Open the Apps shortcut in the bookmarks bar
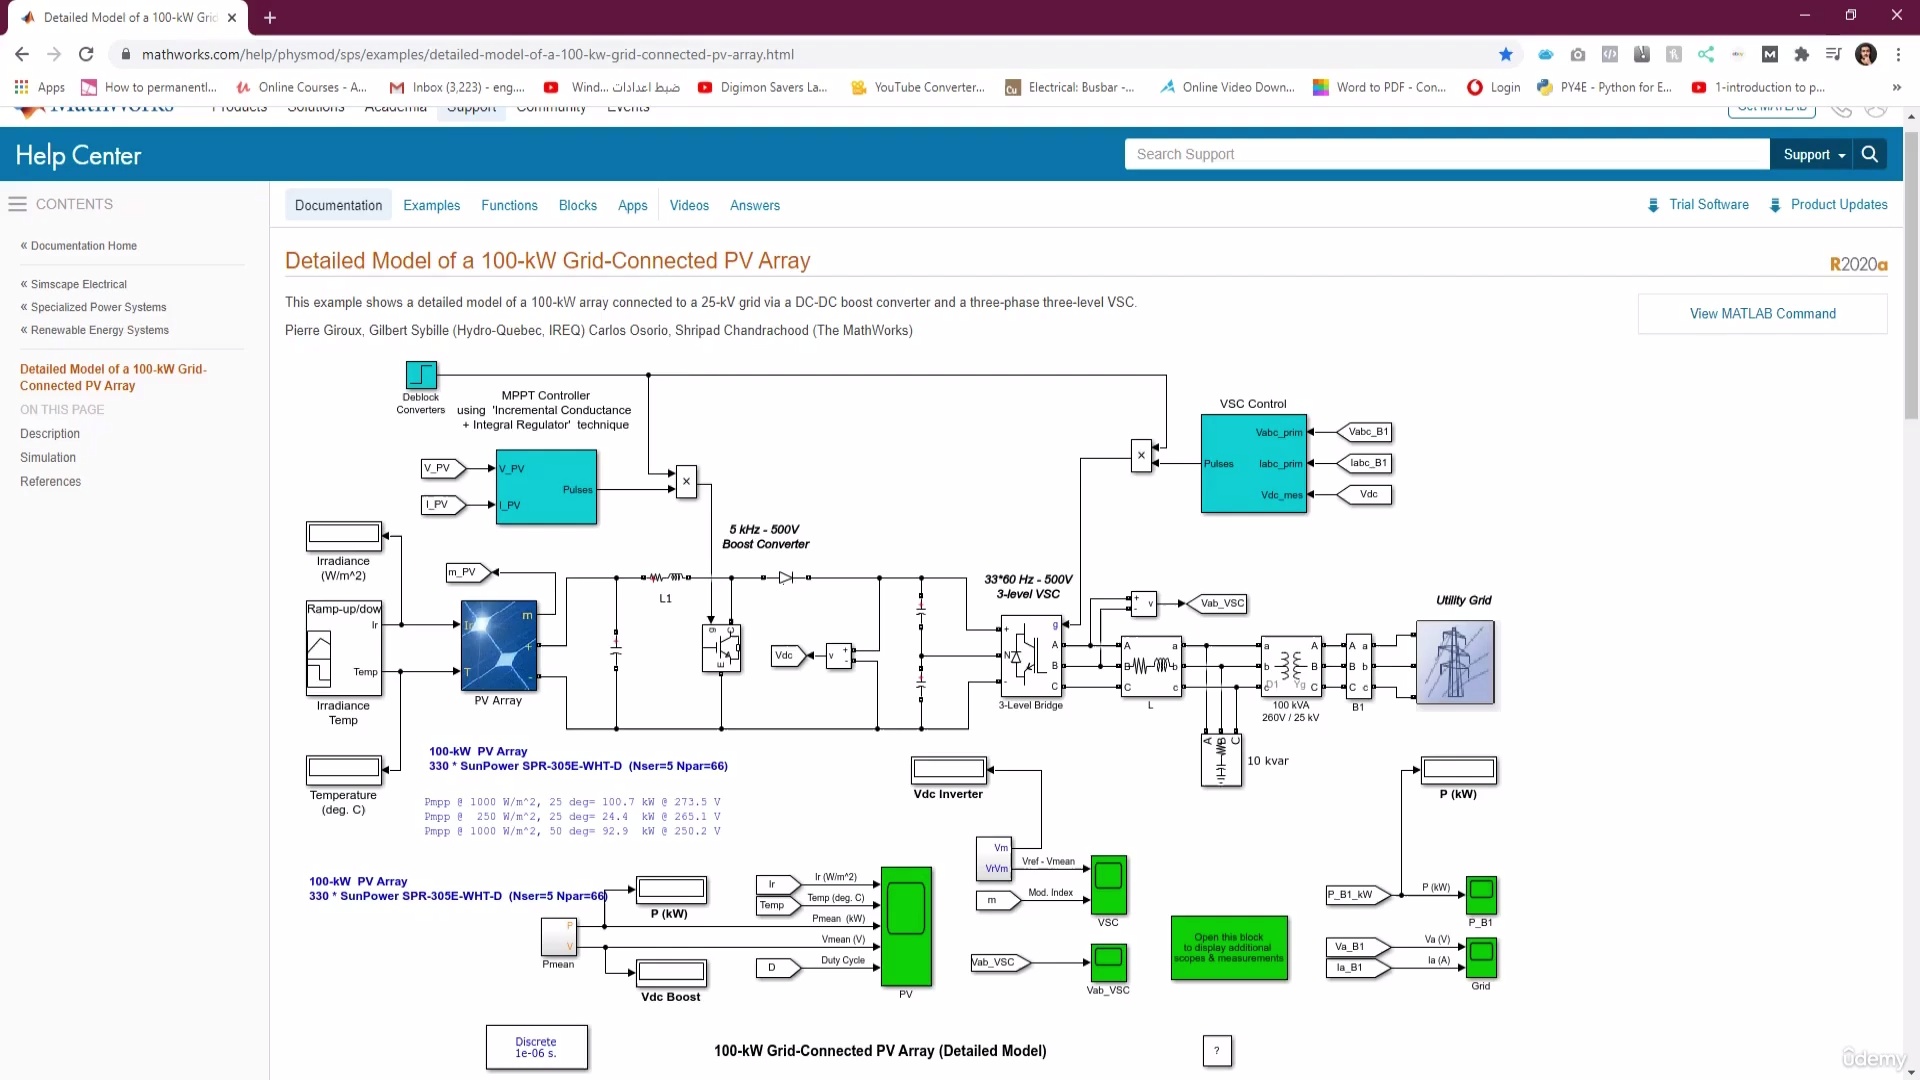Screen dimensions: 1920x1080 click(x=39, y=87)
